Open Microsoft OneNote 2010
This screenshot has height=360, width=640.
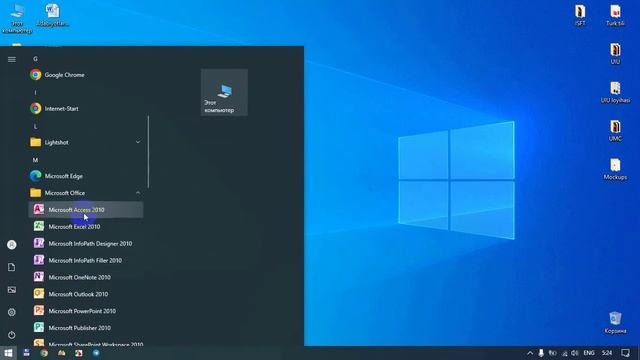[86, 277]
